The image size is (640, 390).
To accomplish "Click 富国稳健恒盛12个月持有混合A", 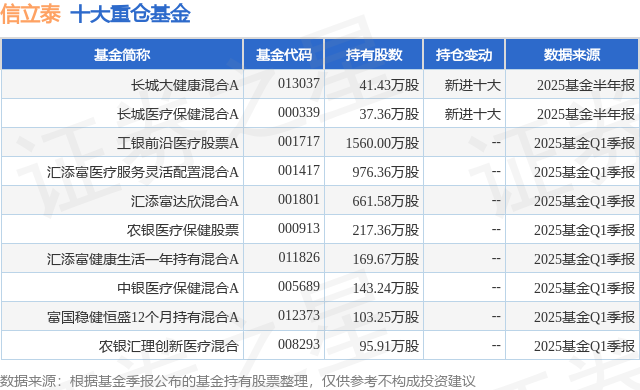I will (x=142, y=317).
